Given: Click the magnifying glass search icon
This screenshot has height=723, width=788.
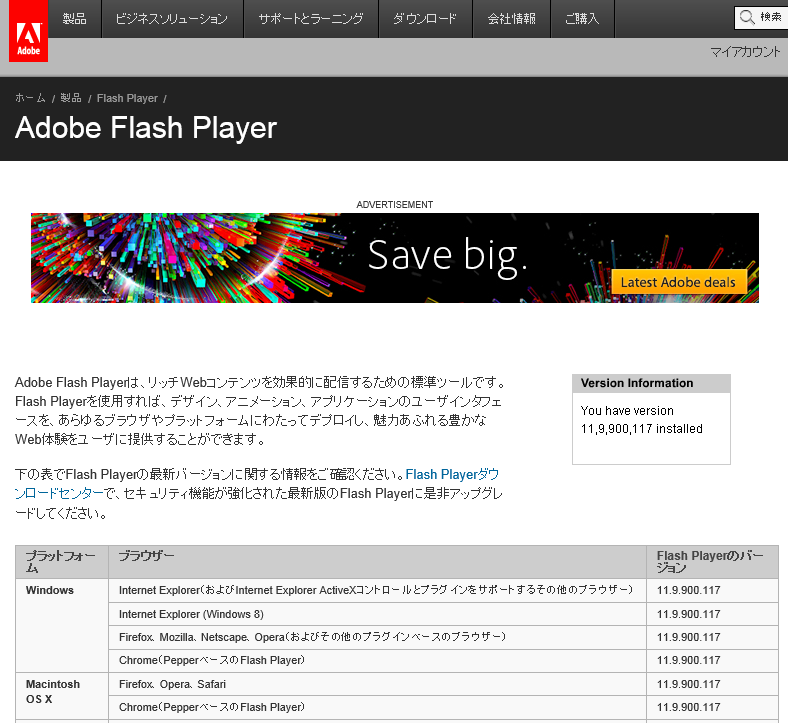Looking at the screenshot, I should pyautogui.click(x=748, y=17).
